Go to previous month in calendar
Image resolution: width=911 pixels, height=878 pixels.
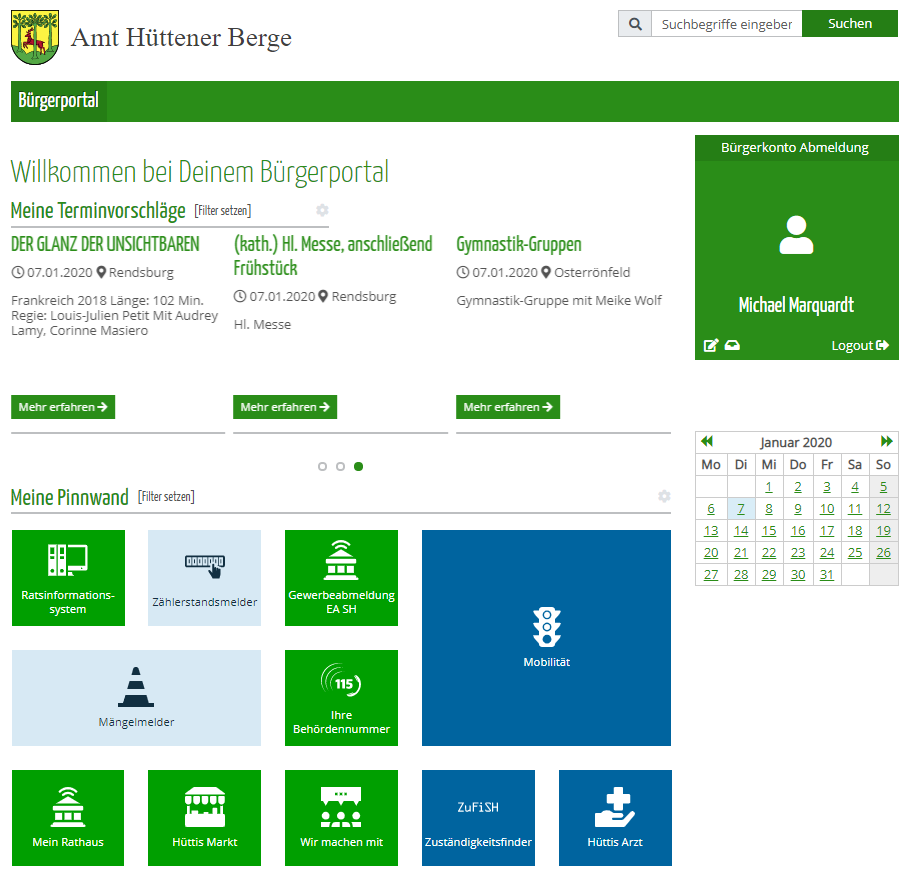(706, 441)
